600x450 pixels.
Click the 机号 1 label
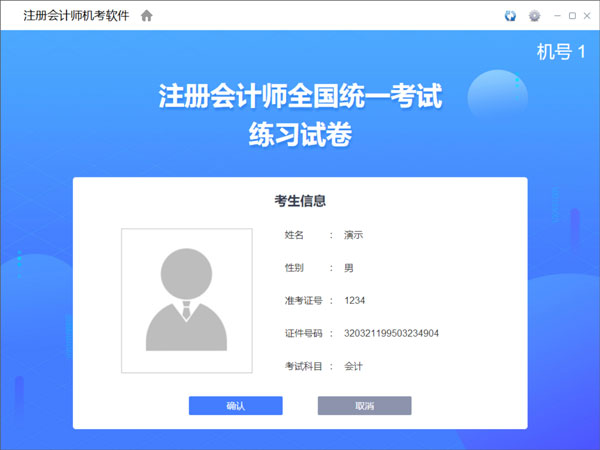(561, 52)
